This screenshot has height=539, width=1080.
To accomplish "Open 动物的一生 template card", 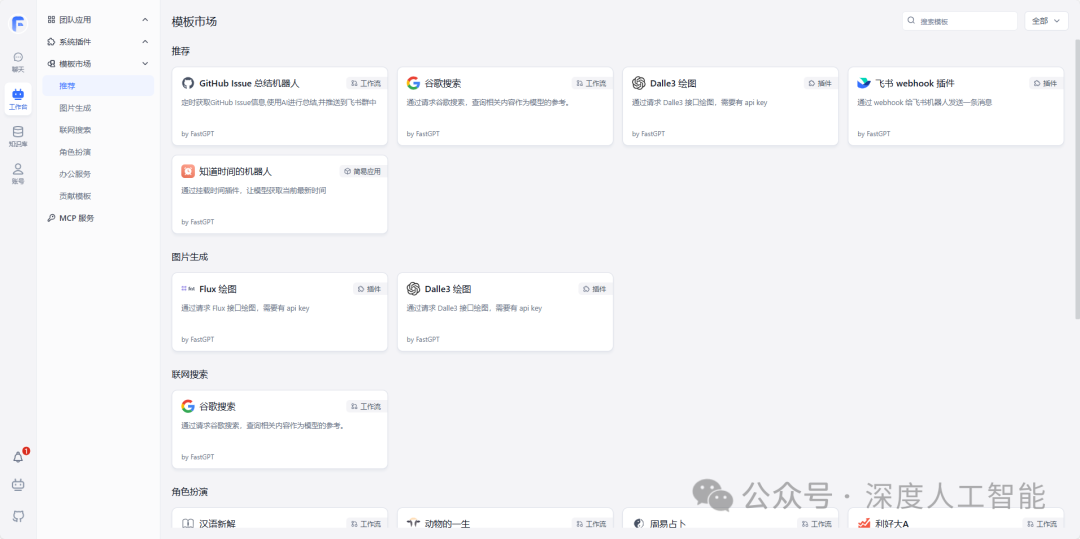I will pyautogui.click(x=505, y=518).
